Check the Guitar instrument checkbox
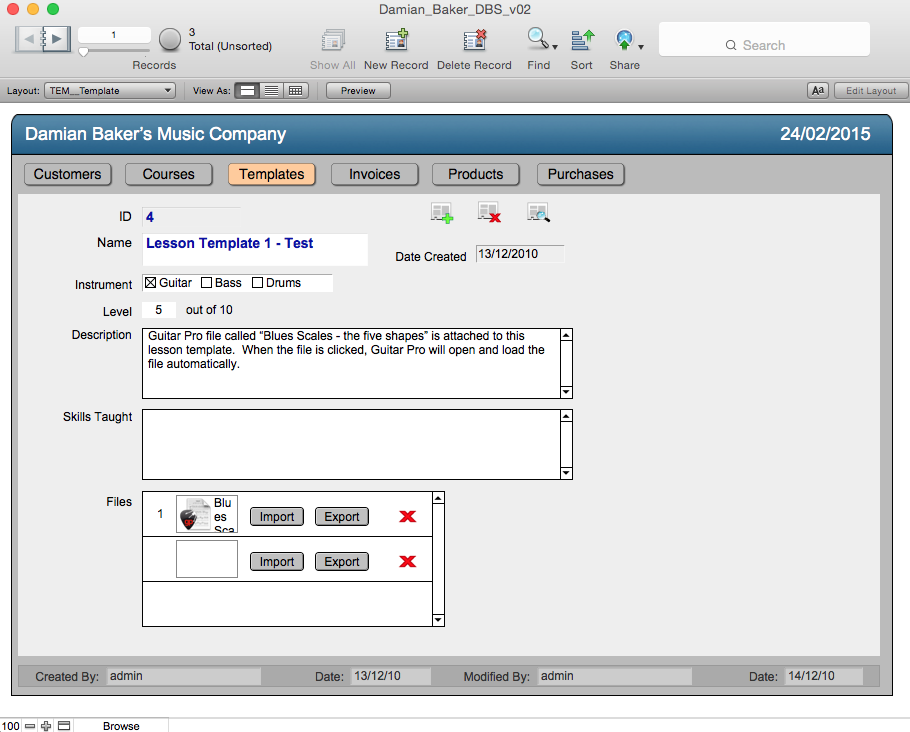Screen dimensions: 910x732 point(151,283)
